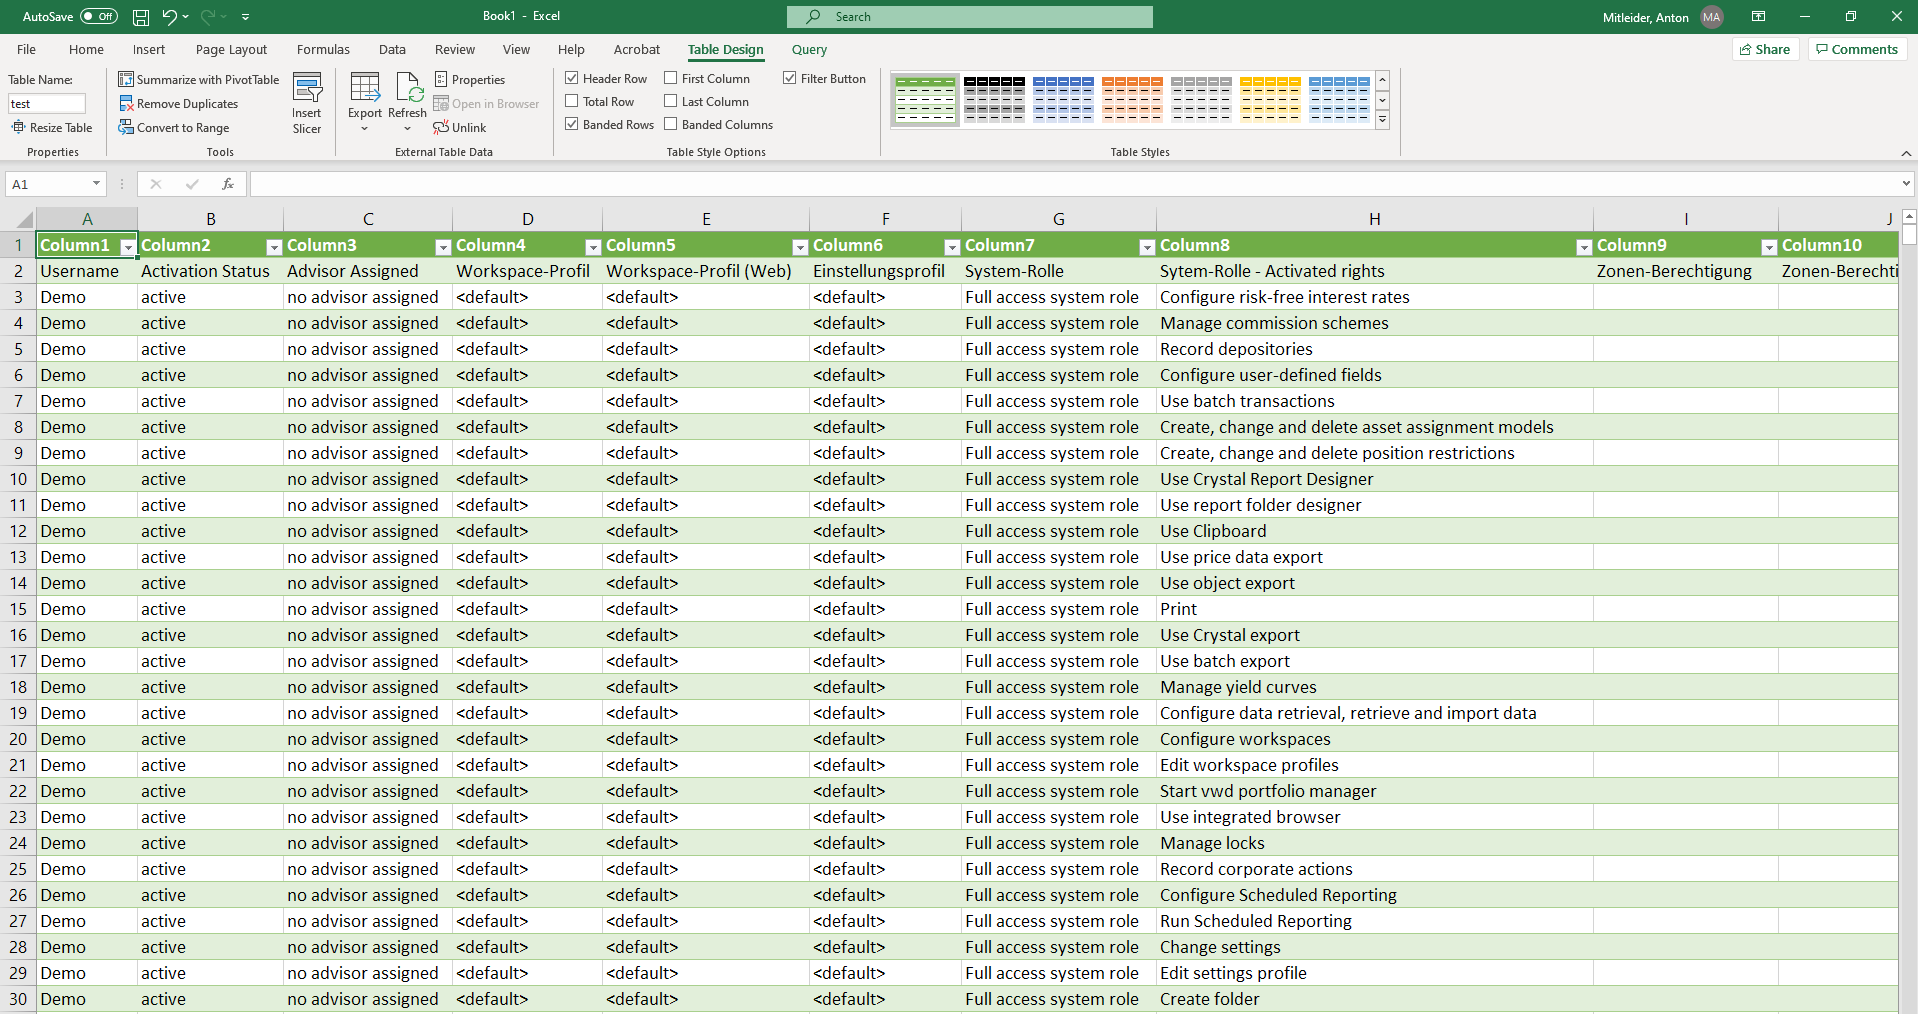
Task: Click Remove Duplicates tool
Action: (x=187, y=104)
